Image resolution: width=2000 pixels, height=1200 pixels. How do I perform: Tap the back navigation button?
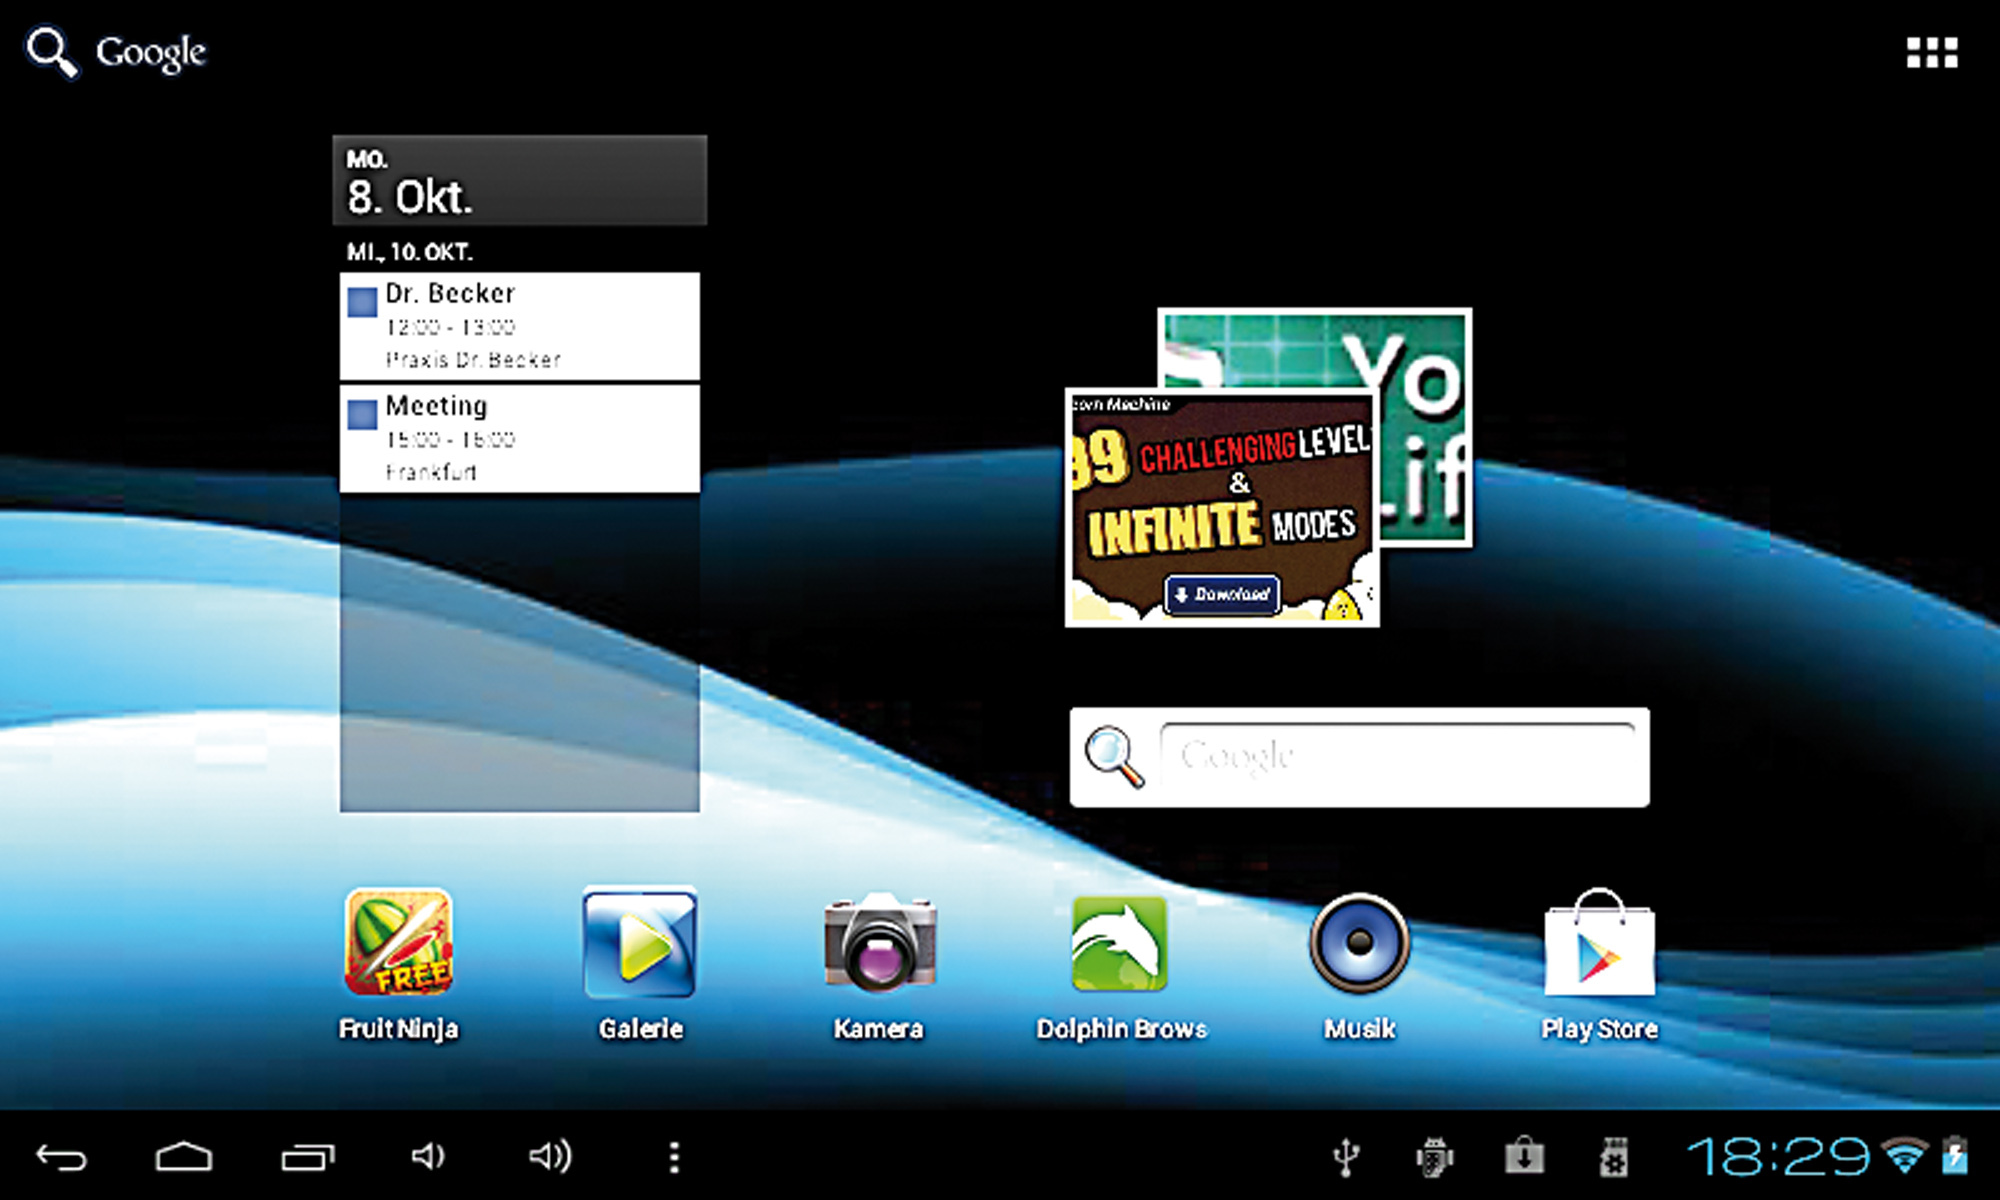pos(62,1157)
